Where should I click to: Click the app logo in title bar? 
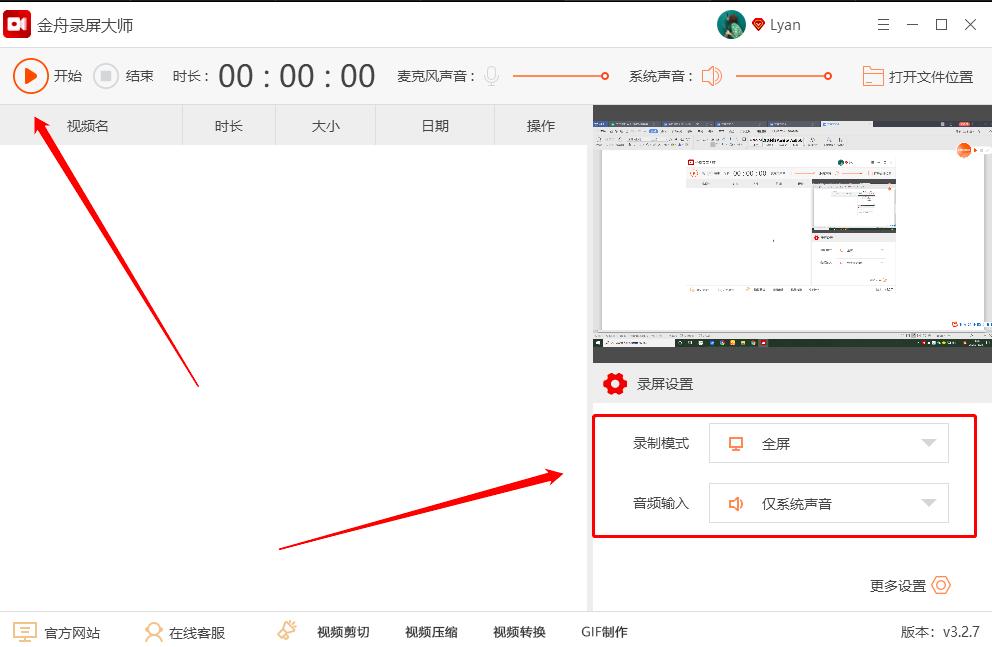pos(17,24)
